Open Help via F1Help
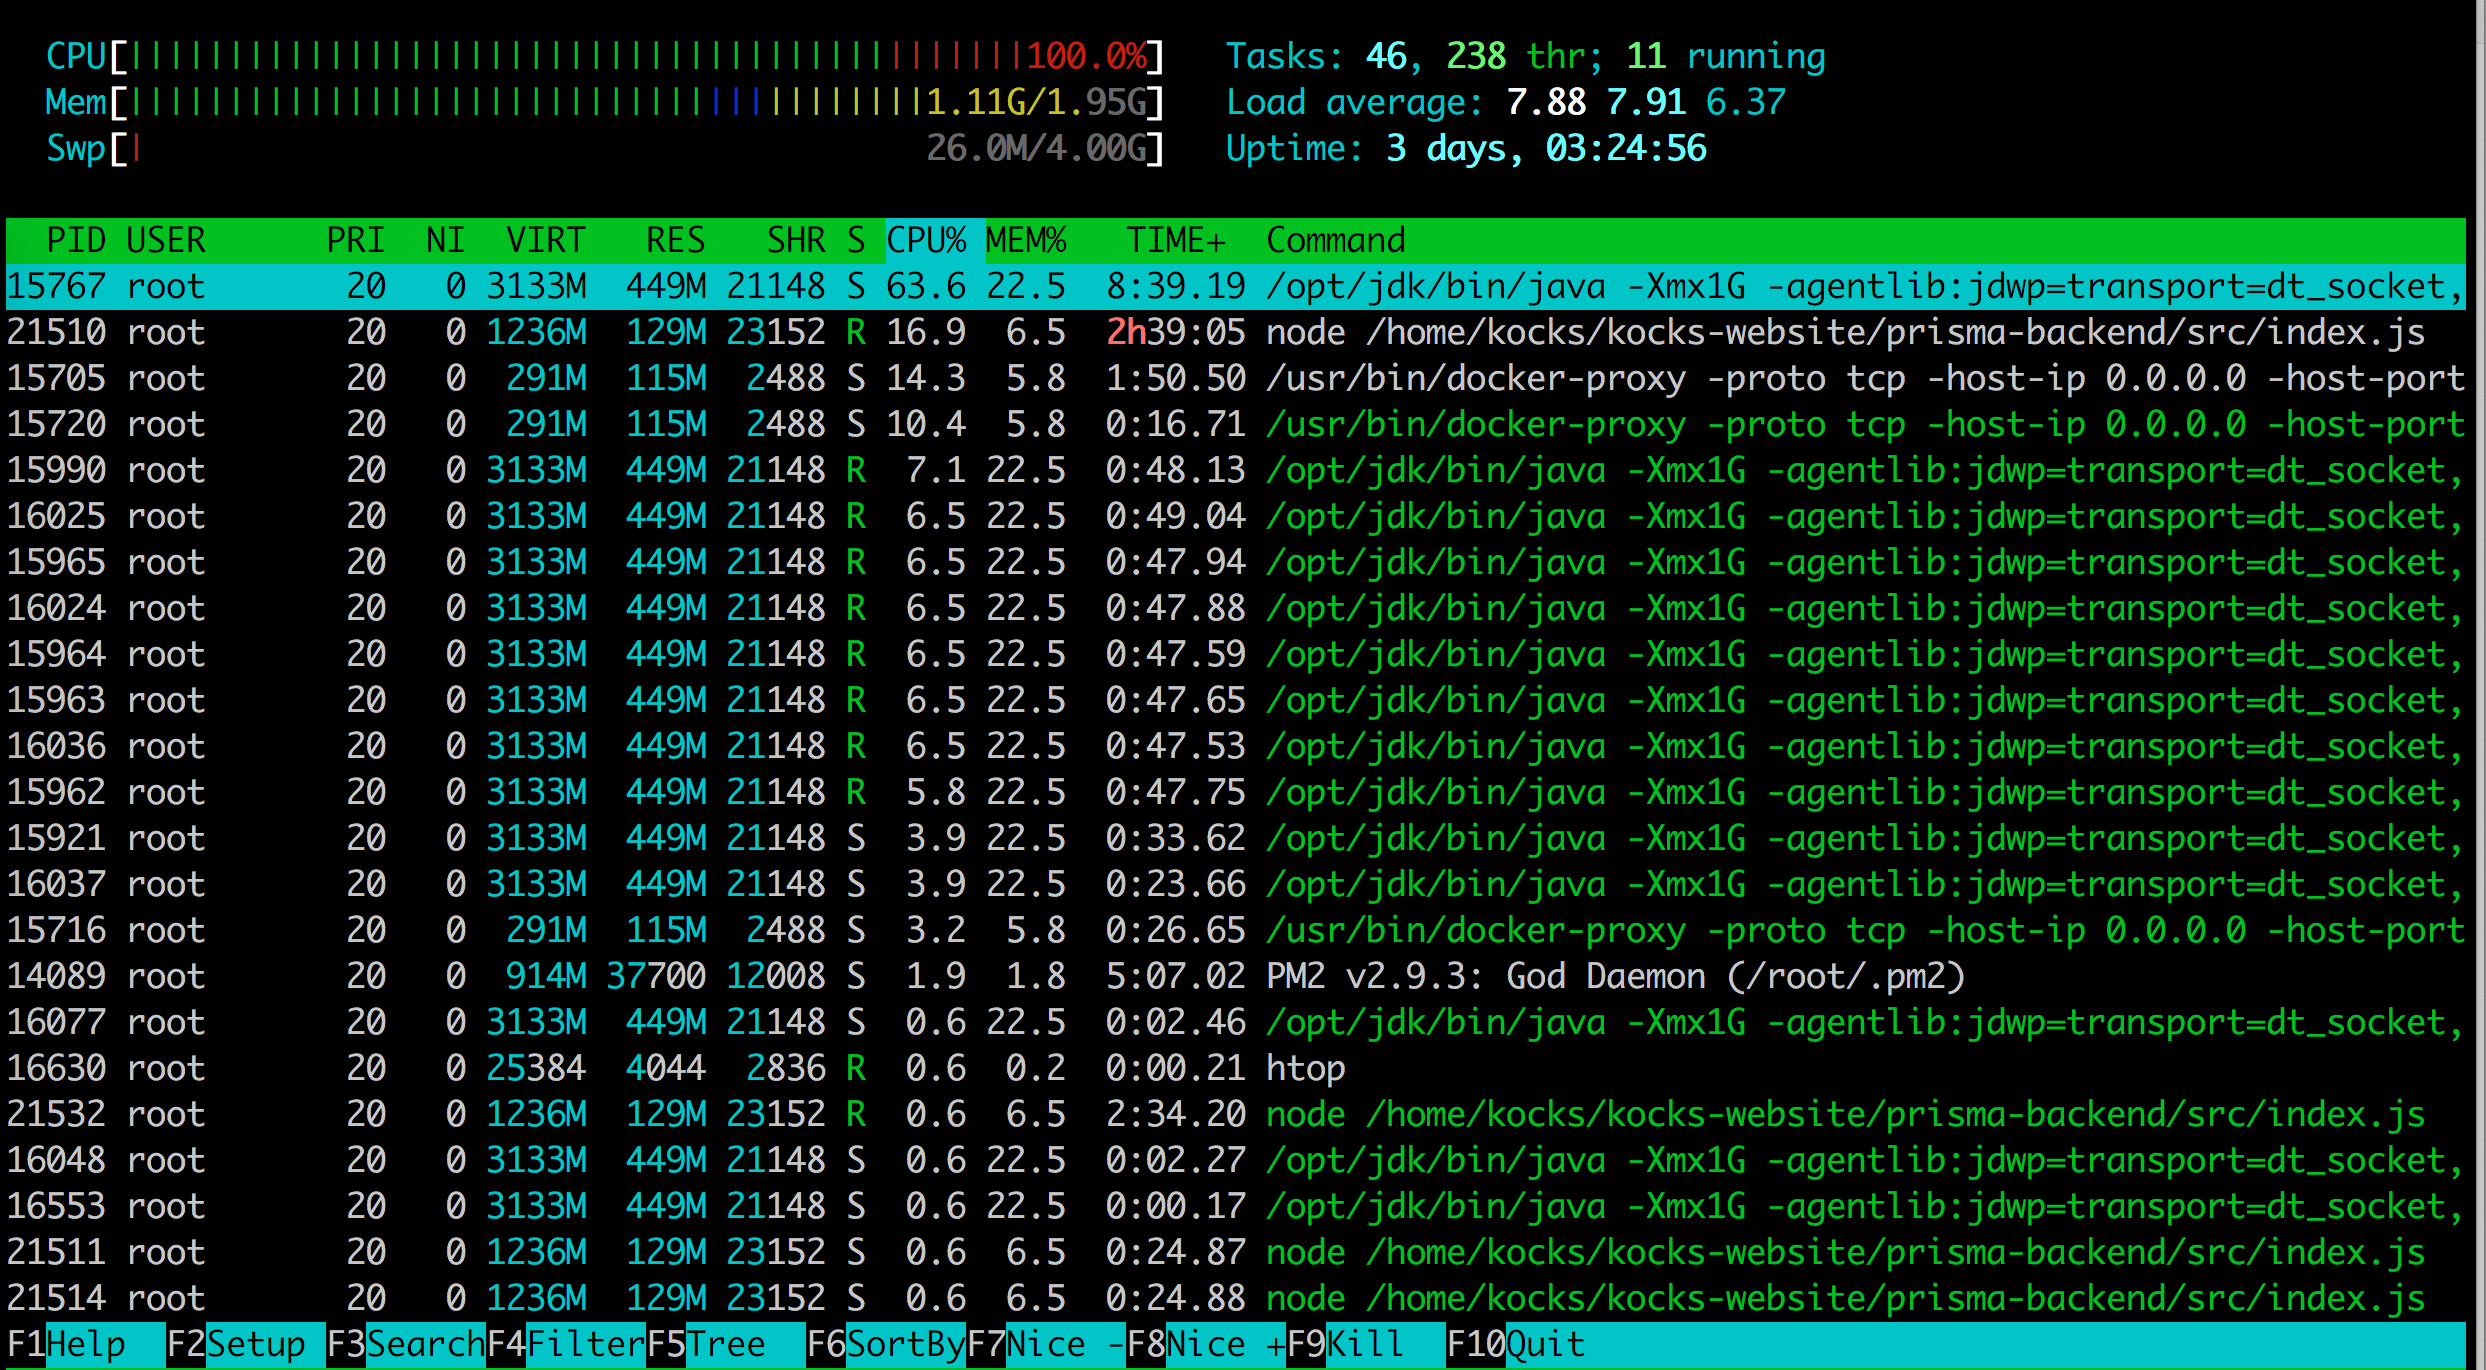The image size is (2486, 1370). coord(65,1344)
